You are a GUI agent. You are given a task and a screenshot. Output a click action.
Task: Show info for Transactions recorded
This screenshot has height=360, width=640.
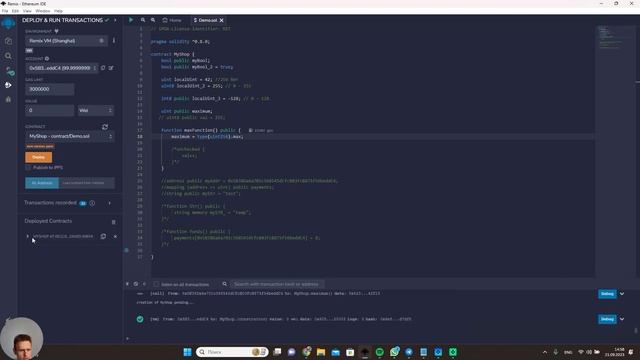(x=92, y=203)
